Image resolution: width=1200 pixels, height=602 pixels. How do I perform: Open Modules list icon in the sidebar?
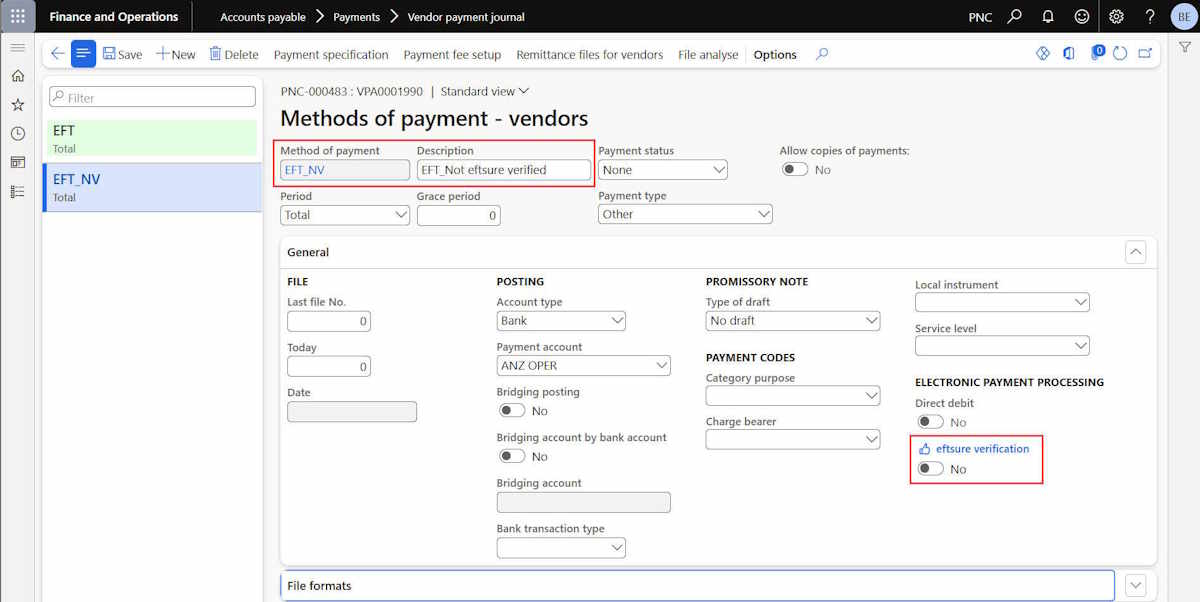[x=17, y=191]
